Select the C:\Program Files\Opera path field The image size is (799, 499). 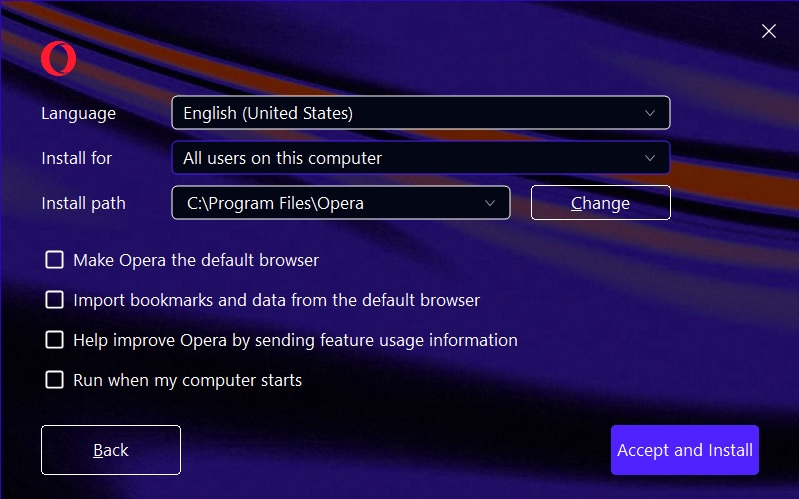(341, 203)
